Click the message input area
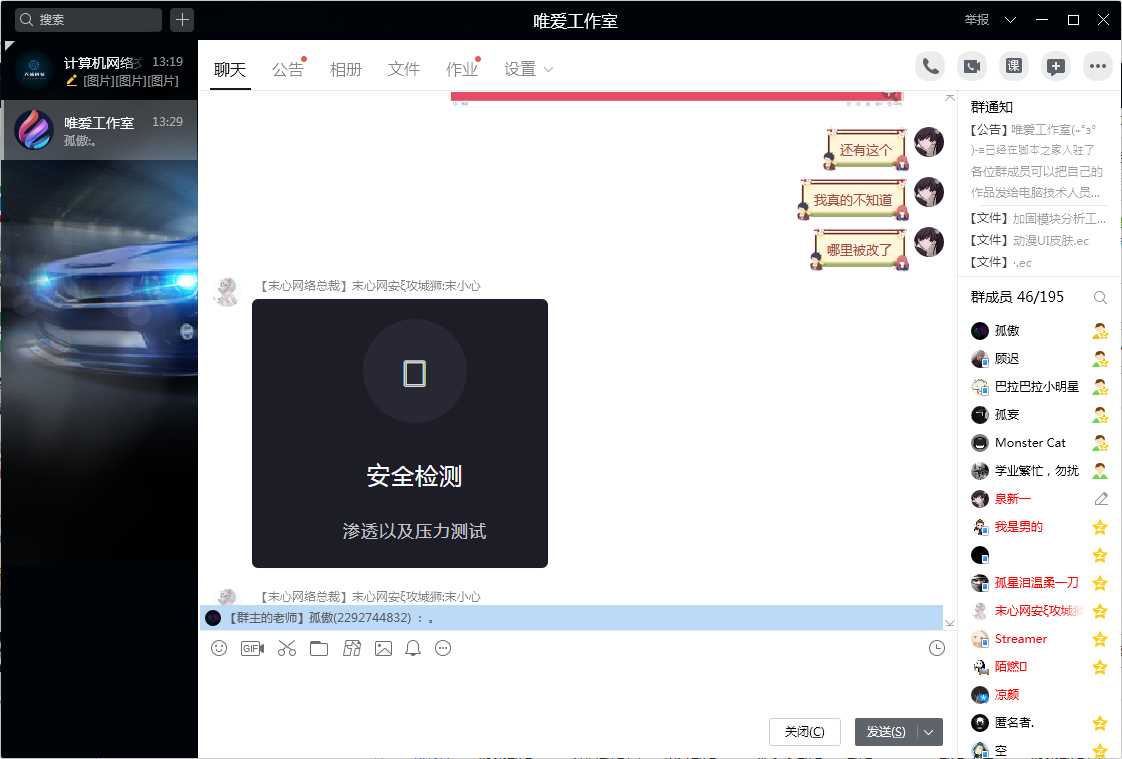Viewport: 1122px width, 759px height. pyautogui.click(x=576, y=687)
